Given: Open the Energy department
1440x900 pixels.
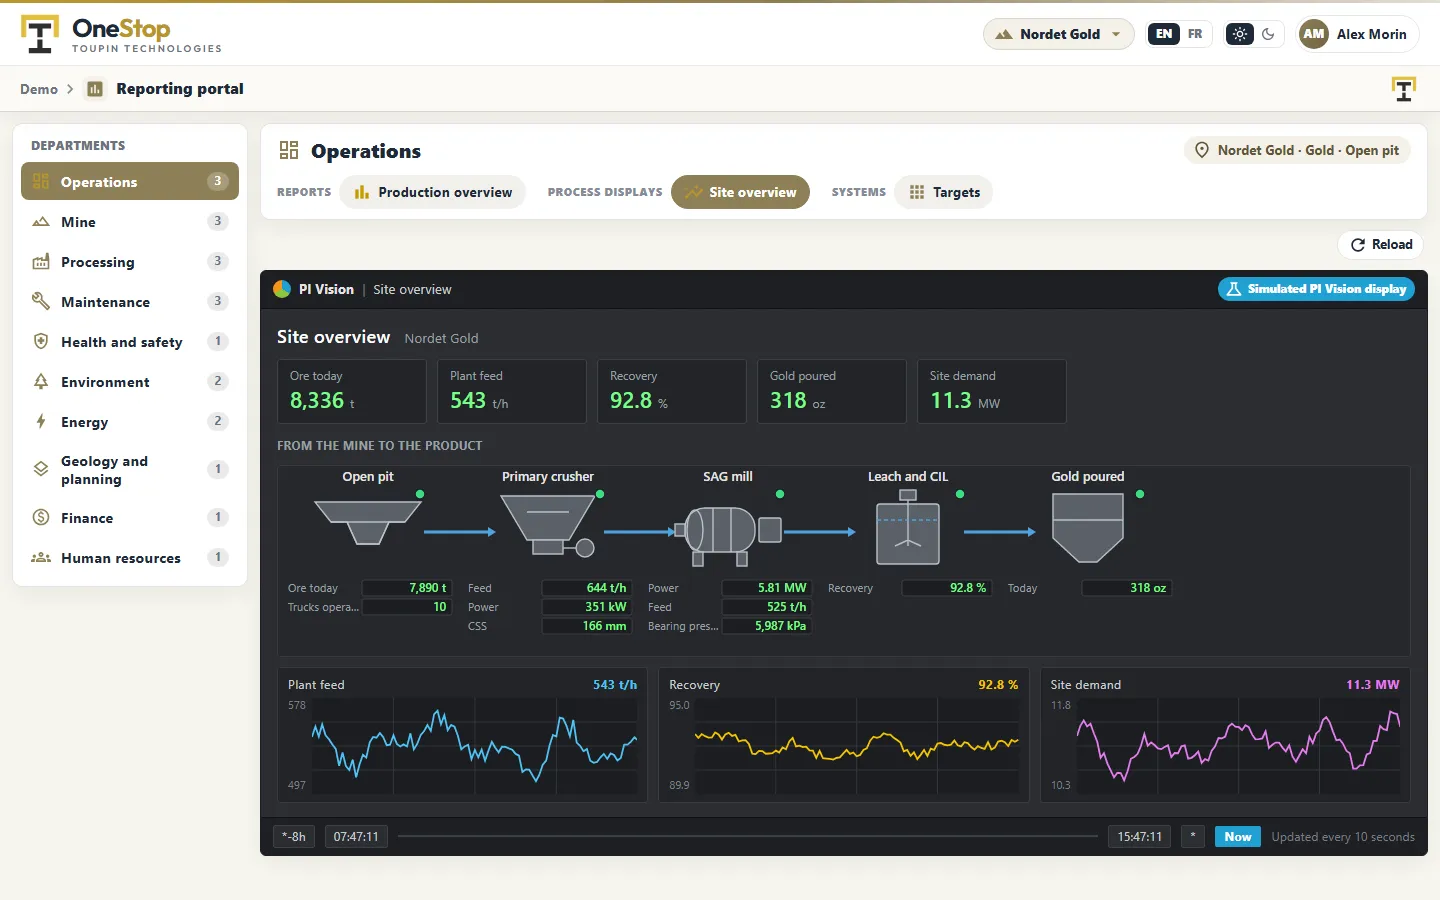Looking at the screenshot, I should click(130, 421).
